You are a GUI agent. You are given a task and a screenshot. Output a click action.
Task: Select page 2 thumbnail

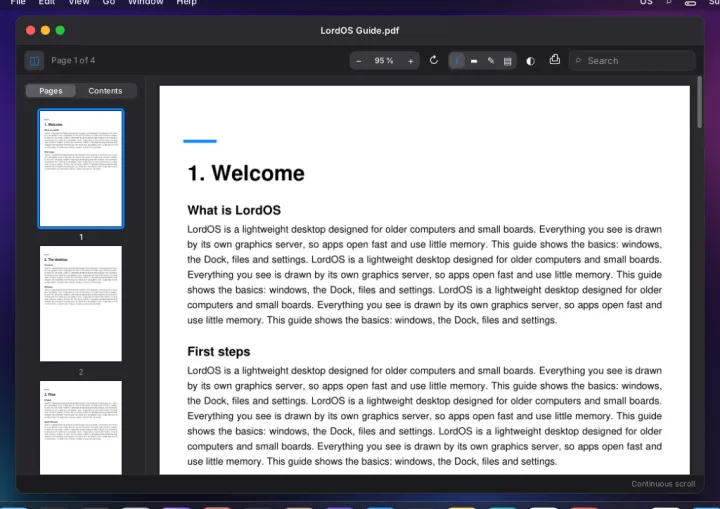(x=81, y=304)
